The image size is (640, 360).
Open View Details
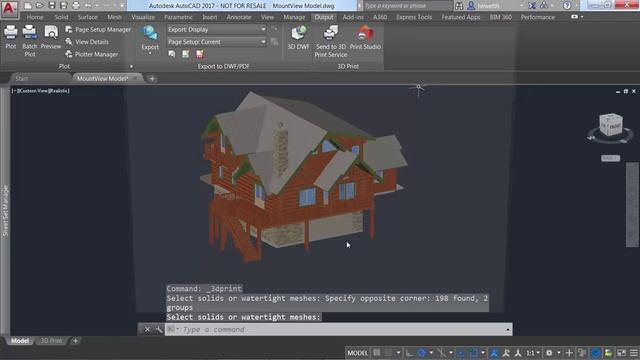87,42
